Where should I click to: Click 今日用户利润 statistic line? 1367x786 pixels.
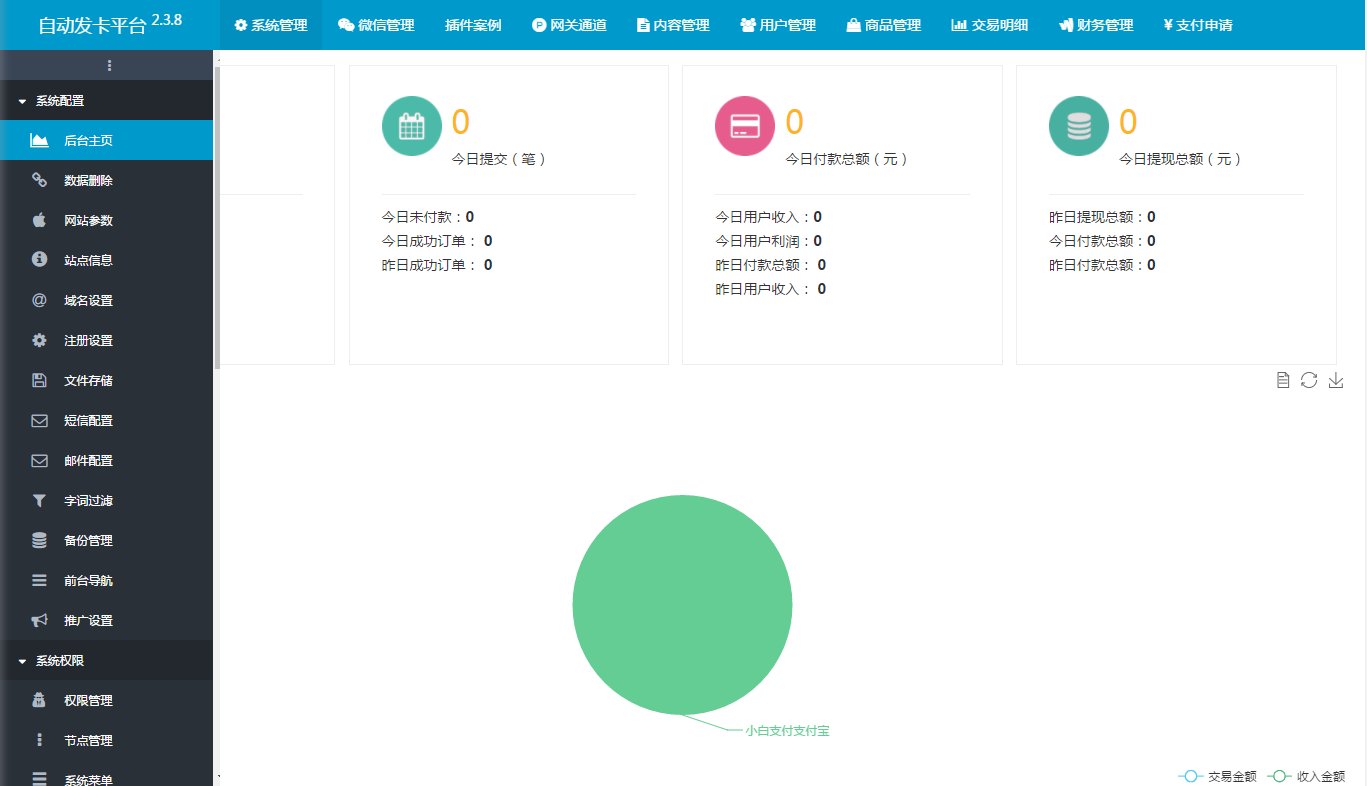click(x=769, y=241)
